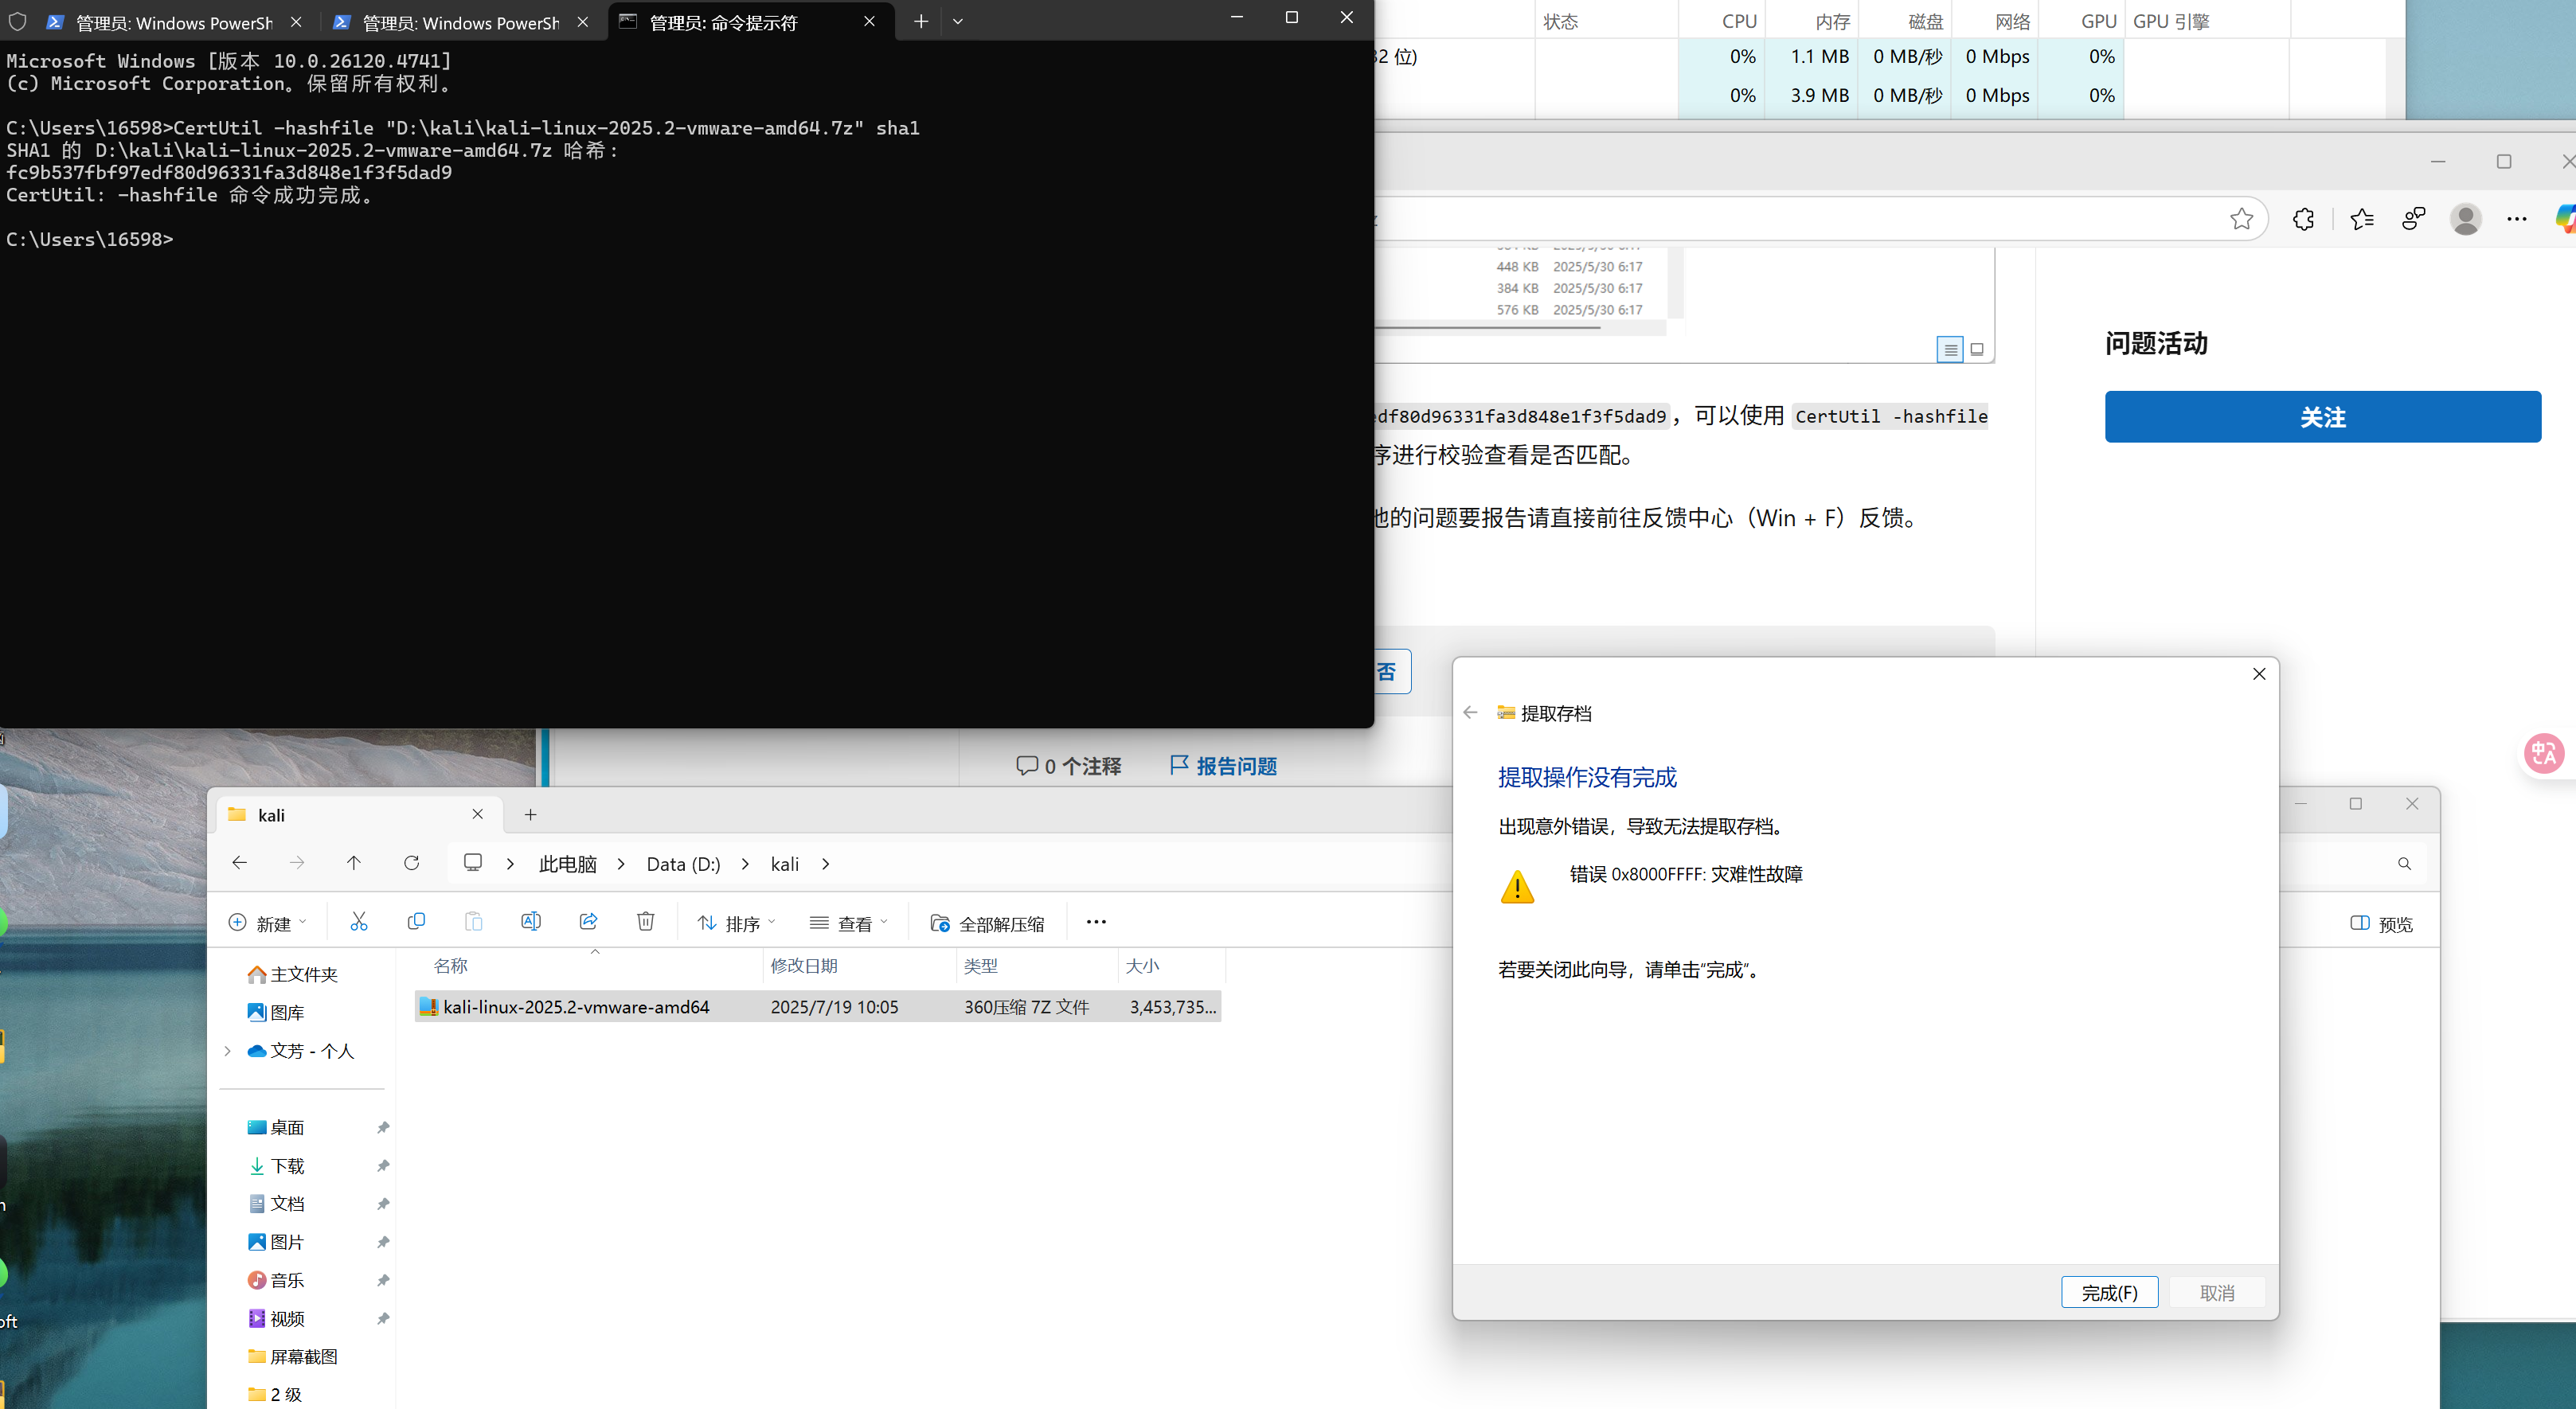Click the favorites star in Edge address bar
The width and height of the screenshot is (2576, 1409).
click(2242, 218)
